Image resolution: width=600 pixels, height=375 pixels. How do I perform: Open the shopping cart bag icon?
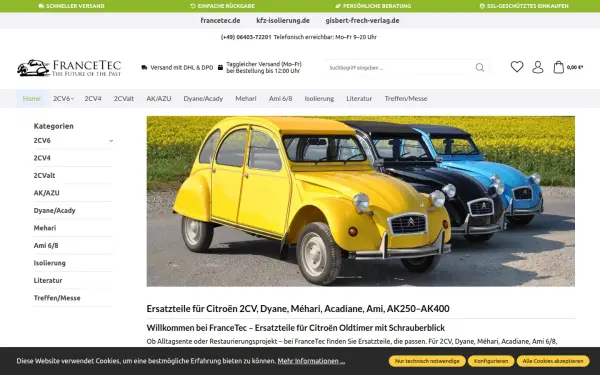pos(558,67)
